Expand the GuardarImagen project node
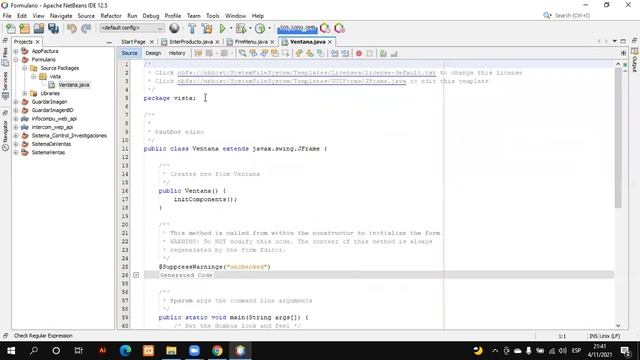Image resolution: width=640 pixels, height=360 pixels. [x=16, y=102]
